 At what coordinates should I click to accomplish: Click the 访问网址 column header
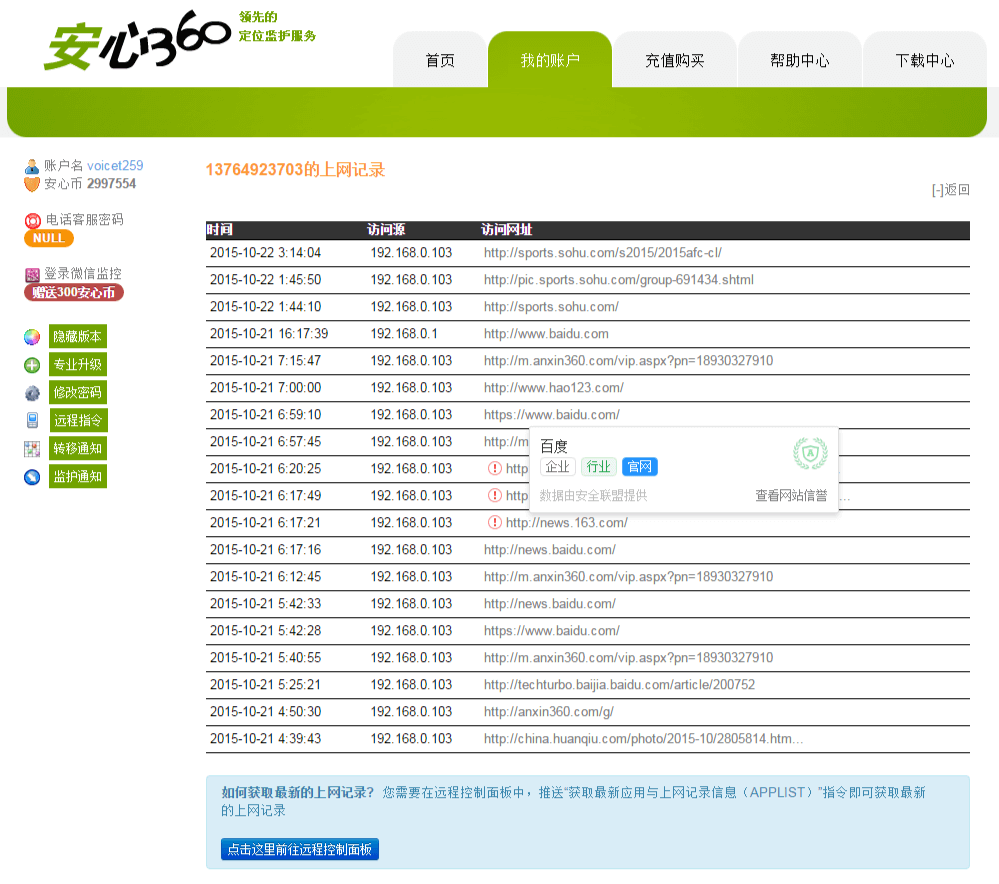(x=507, y=229)
